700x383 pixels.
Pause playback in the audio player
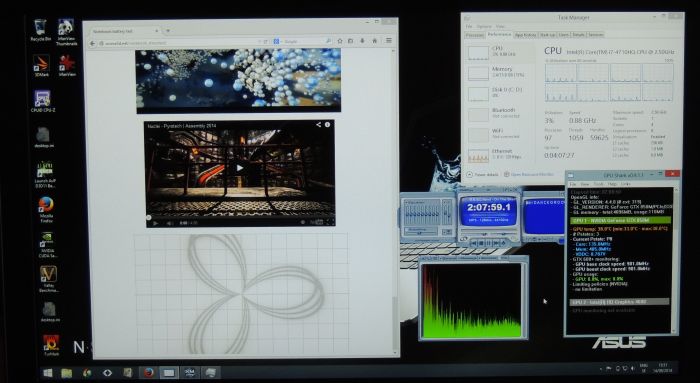[488, 243]
